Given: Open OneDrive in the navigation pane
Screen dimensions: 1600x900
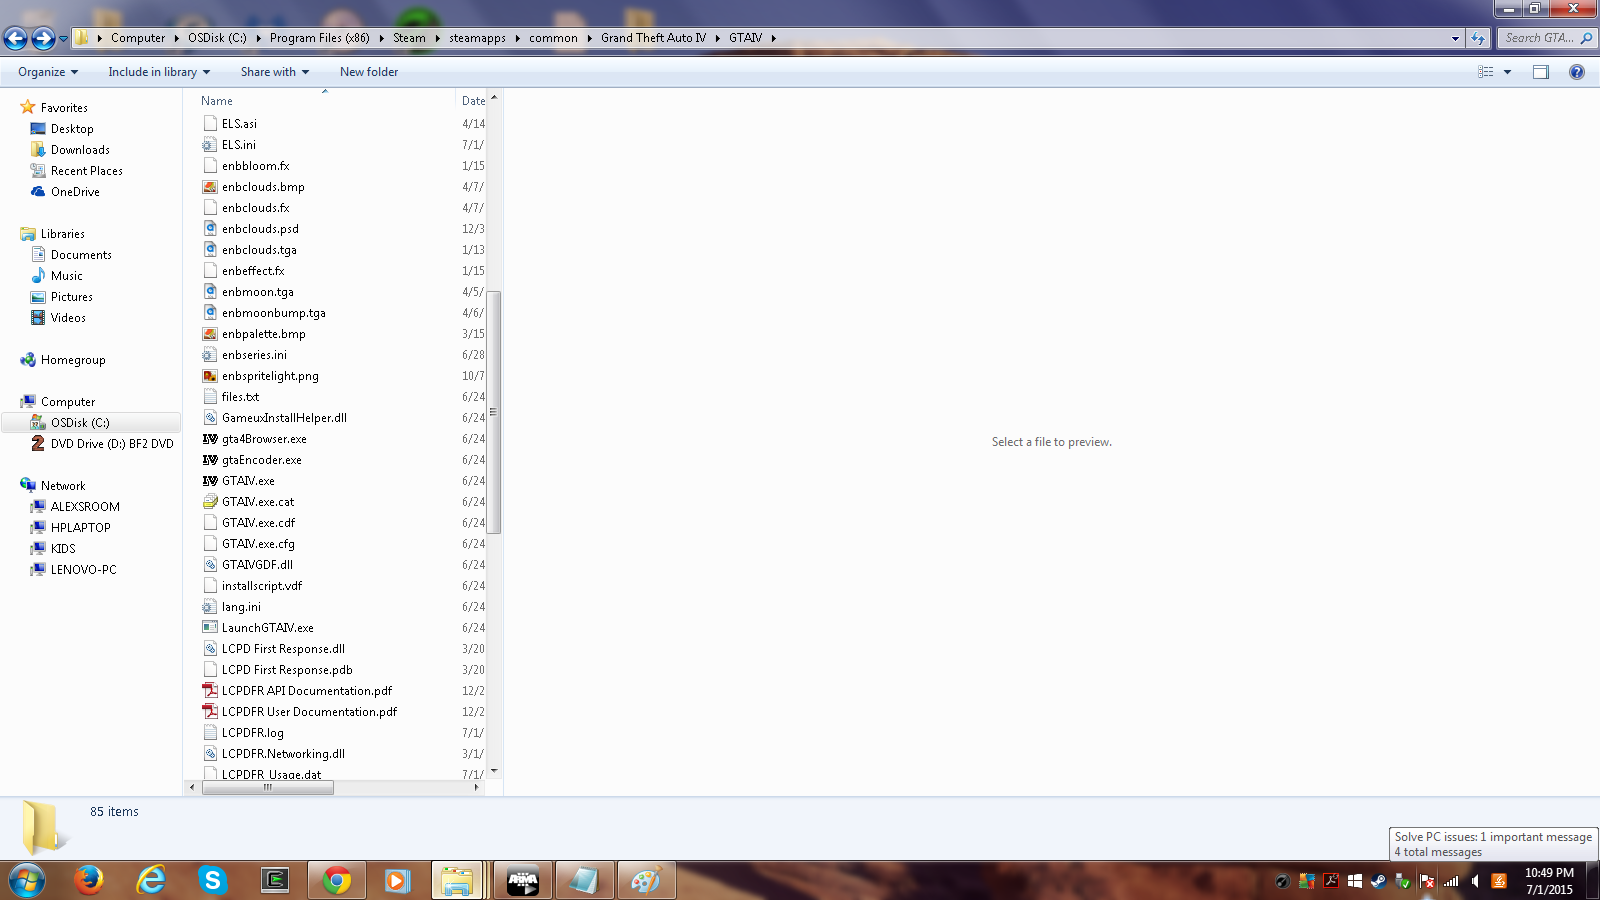Looking at the screenshot, I should (75, 192).
